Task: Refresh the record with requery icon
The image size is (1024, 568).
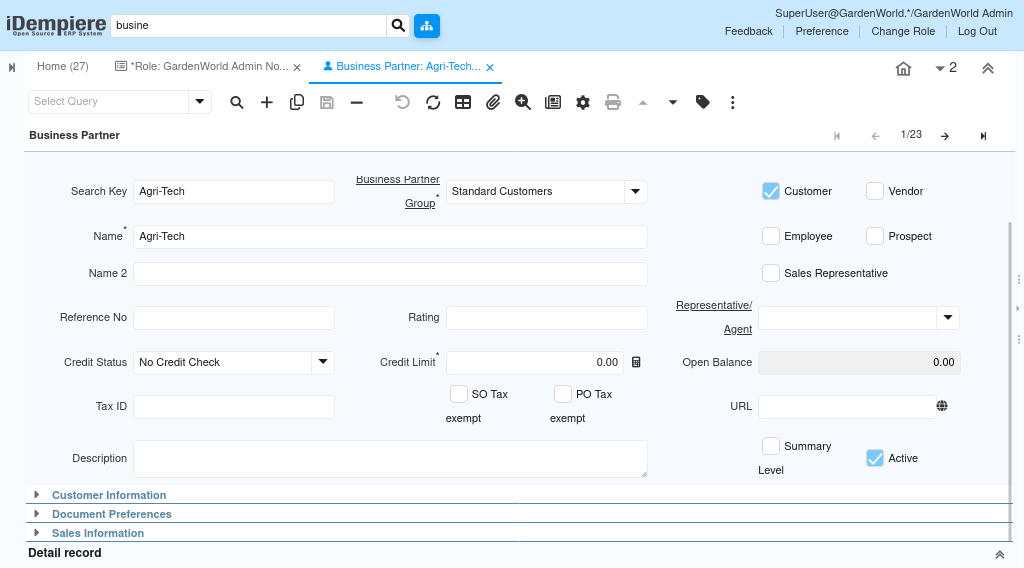Action: (433, 103)
